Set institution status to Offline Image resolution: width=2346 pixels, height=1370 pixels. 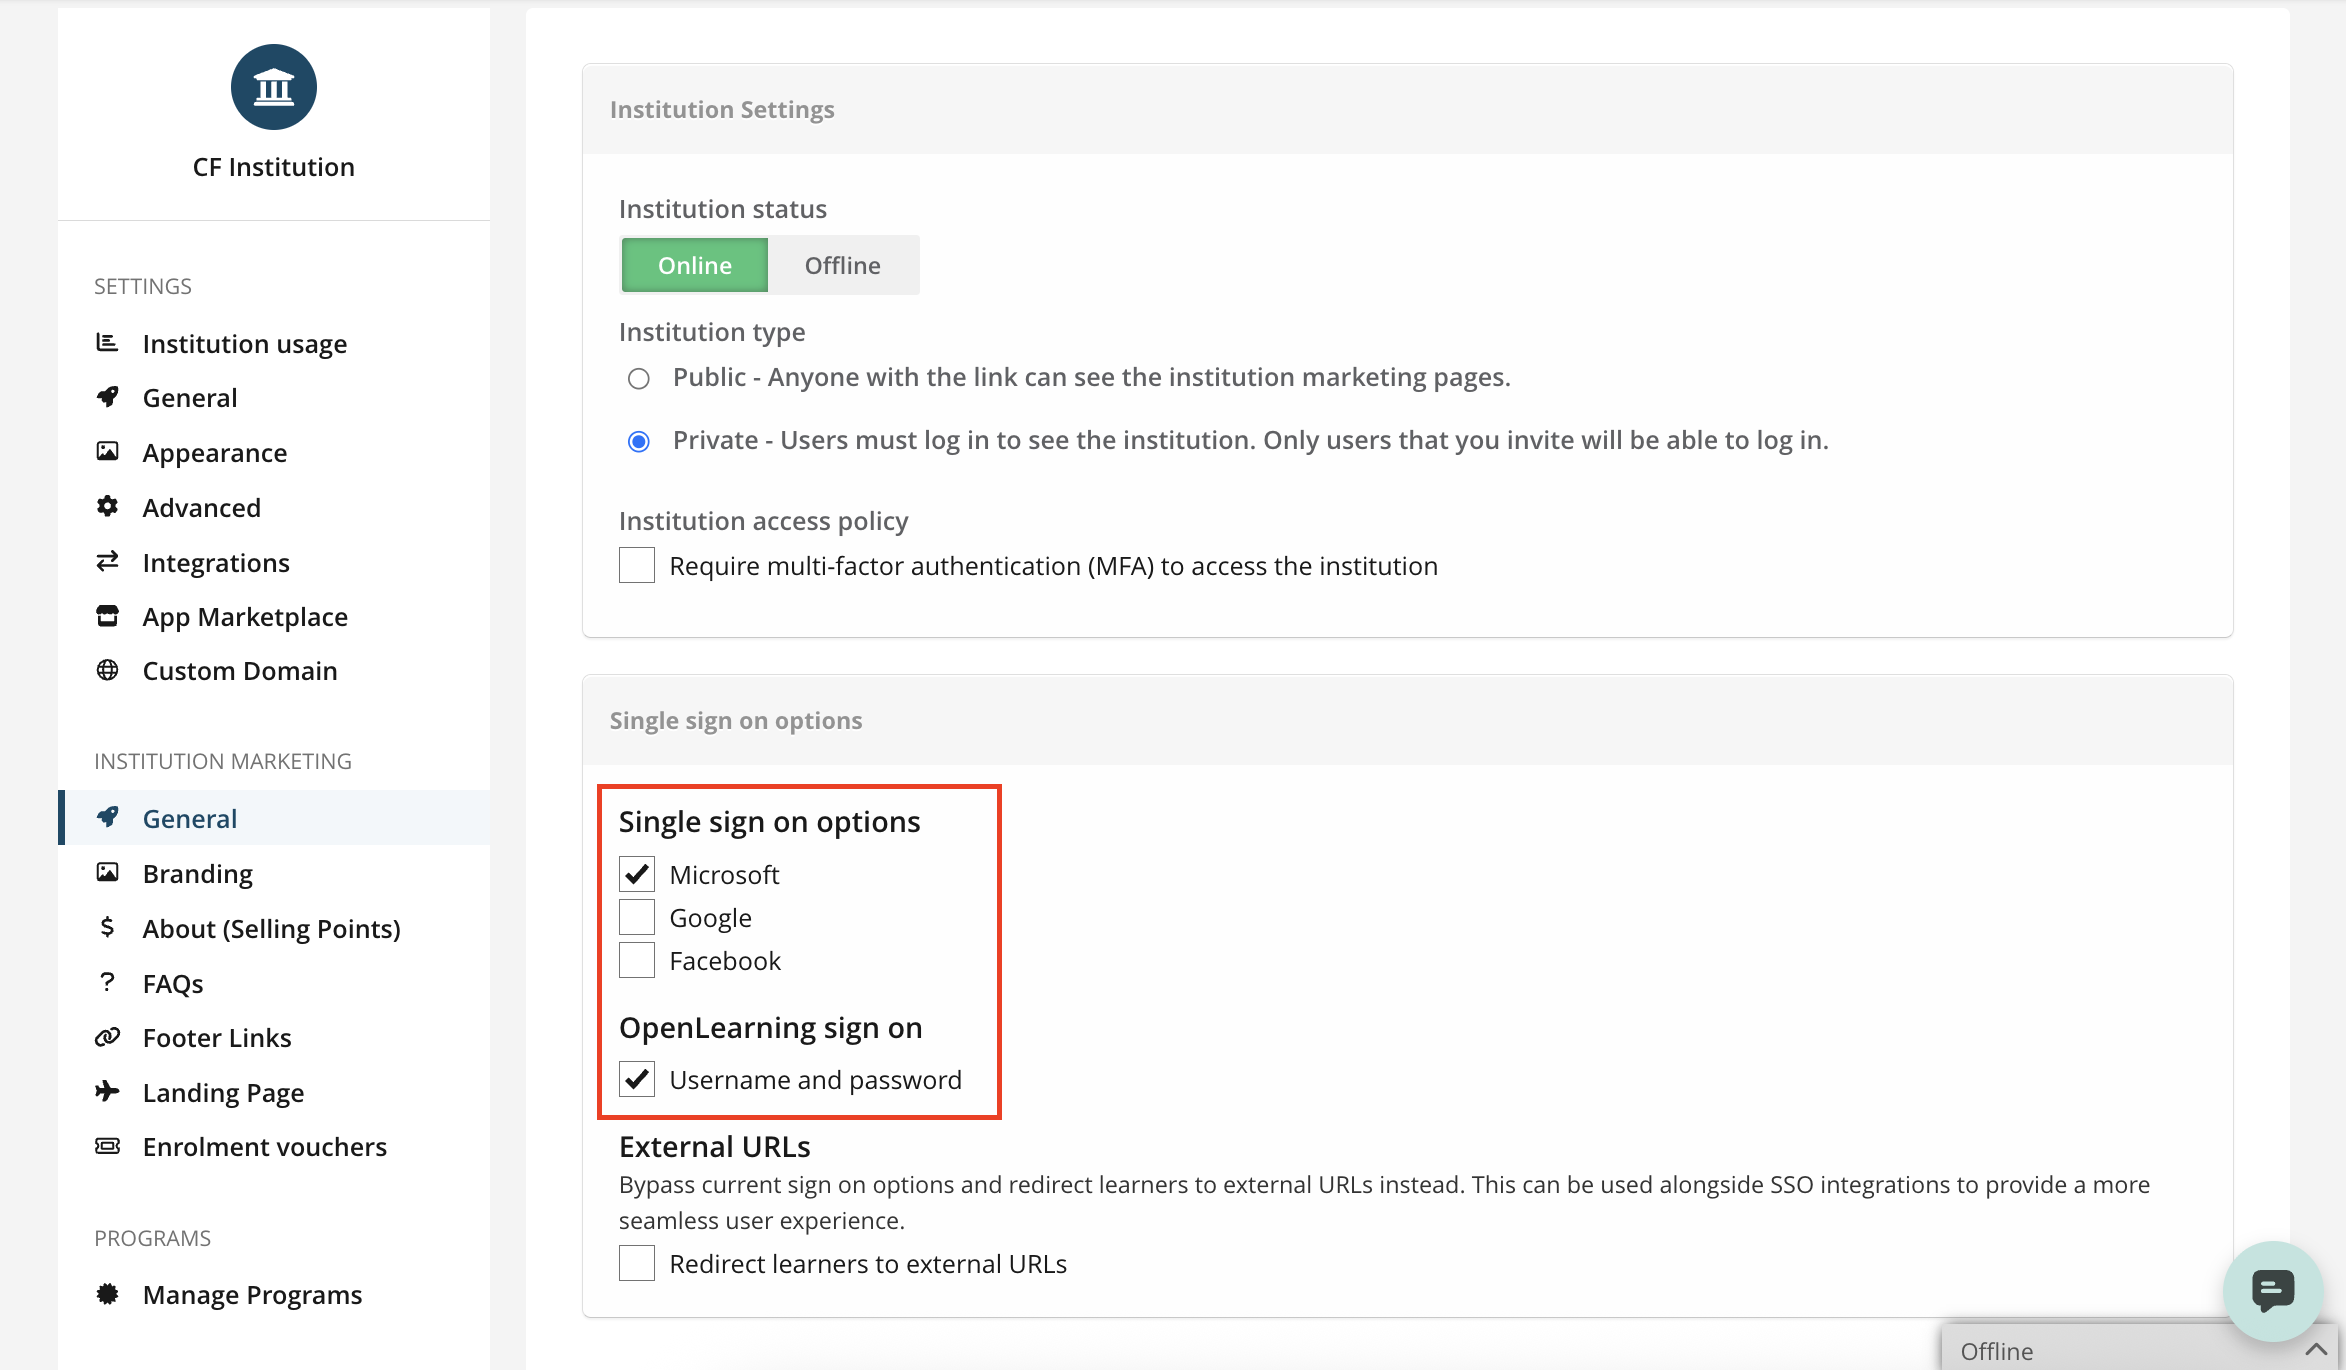click(842, 265)
